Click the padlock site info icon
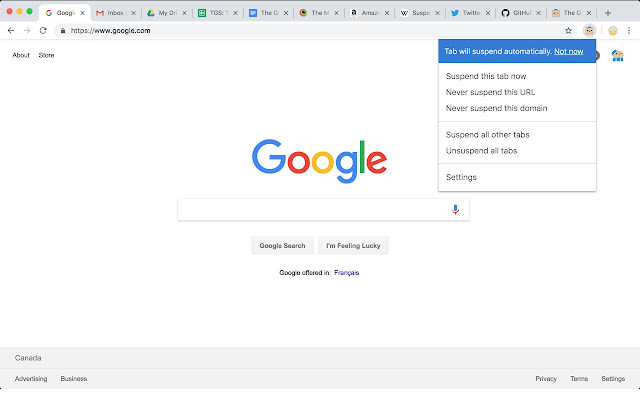Image resolution: width=640 pixels, height=400 pixels. pos(63,31)
